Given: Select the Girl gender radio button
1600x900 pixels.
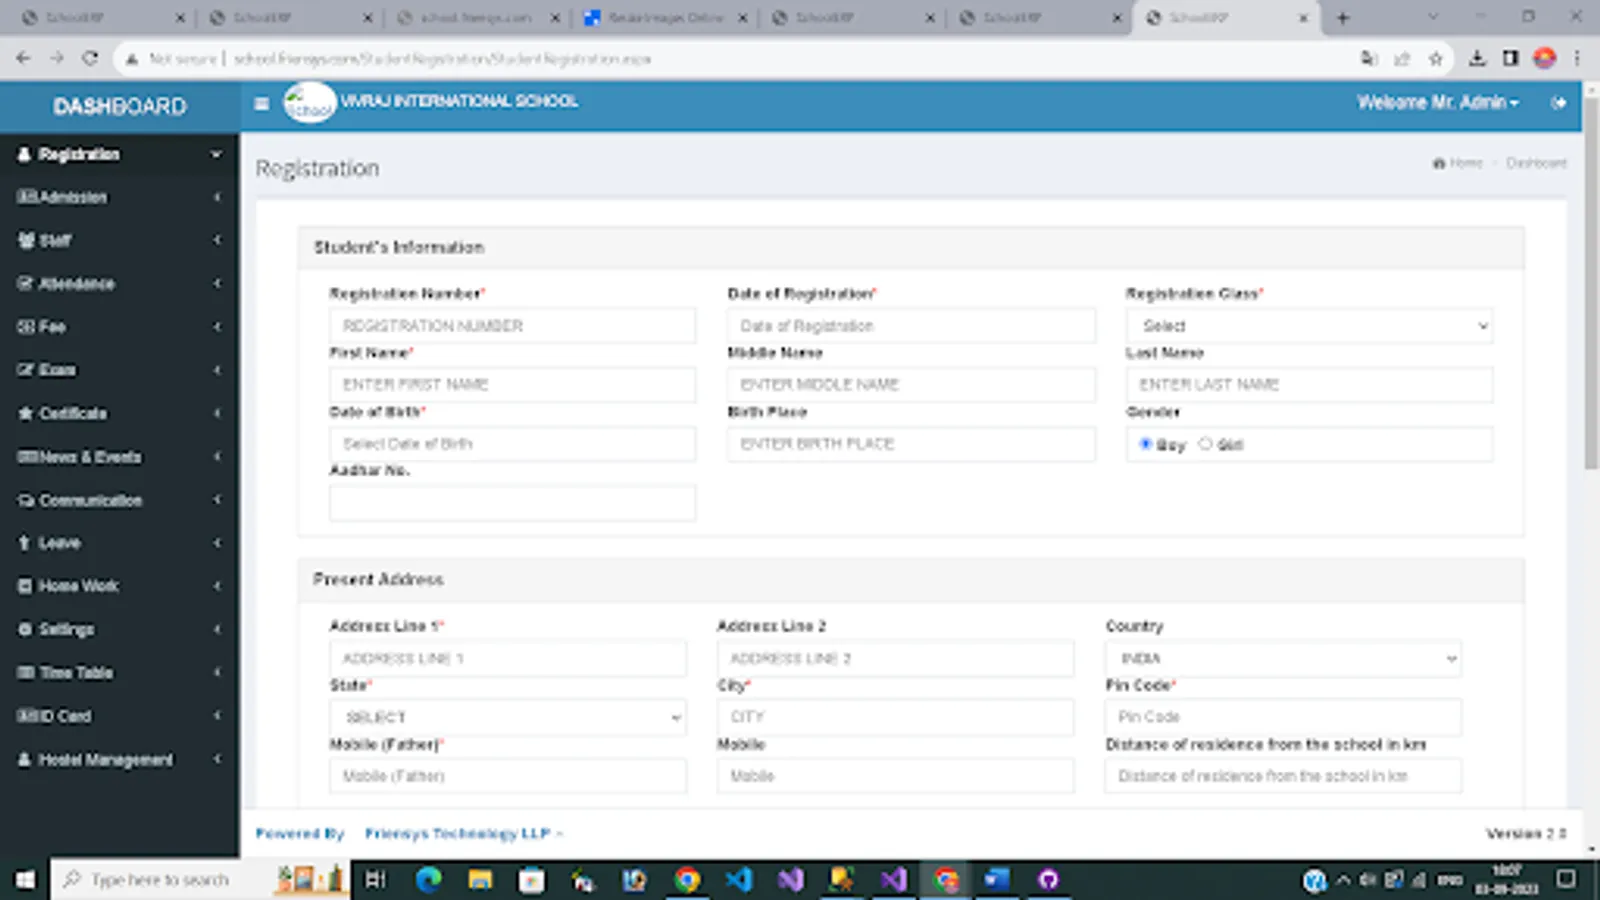Looking at the screenshot, I should pos(1205,444).
